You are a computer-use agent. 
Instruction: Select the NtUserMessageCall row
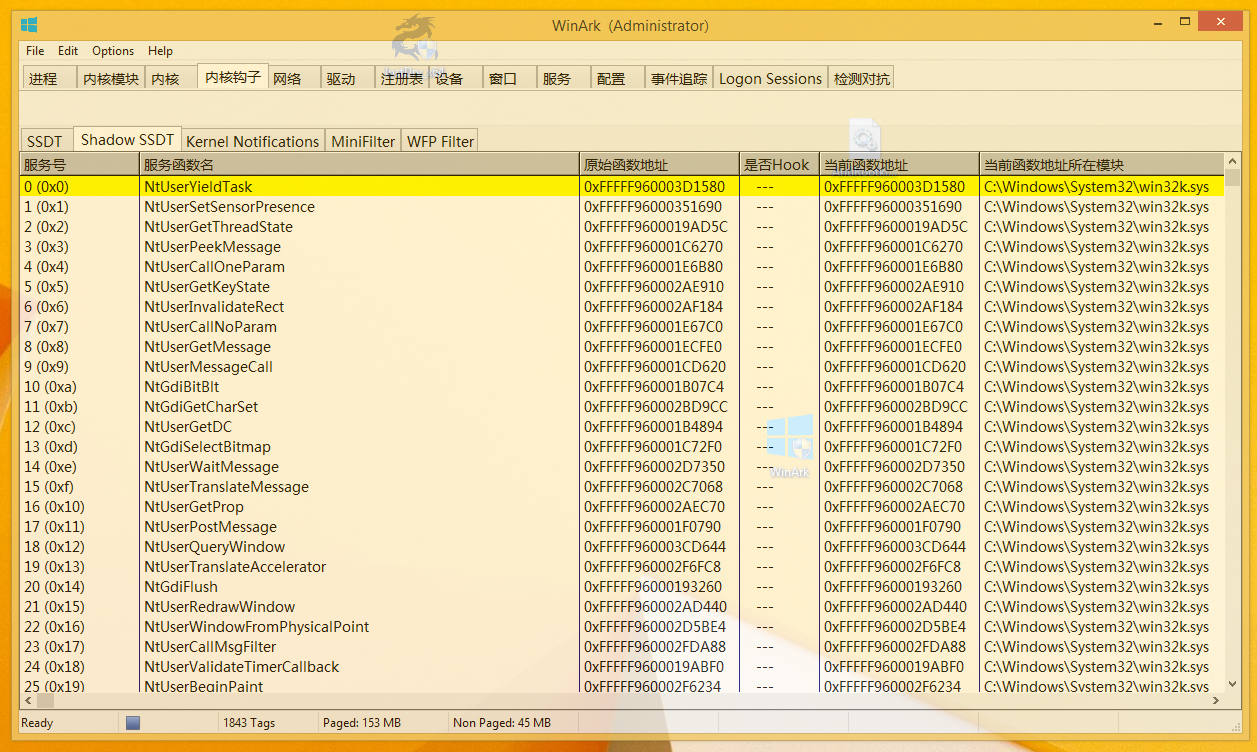[622, 366]
